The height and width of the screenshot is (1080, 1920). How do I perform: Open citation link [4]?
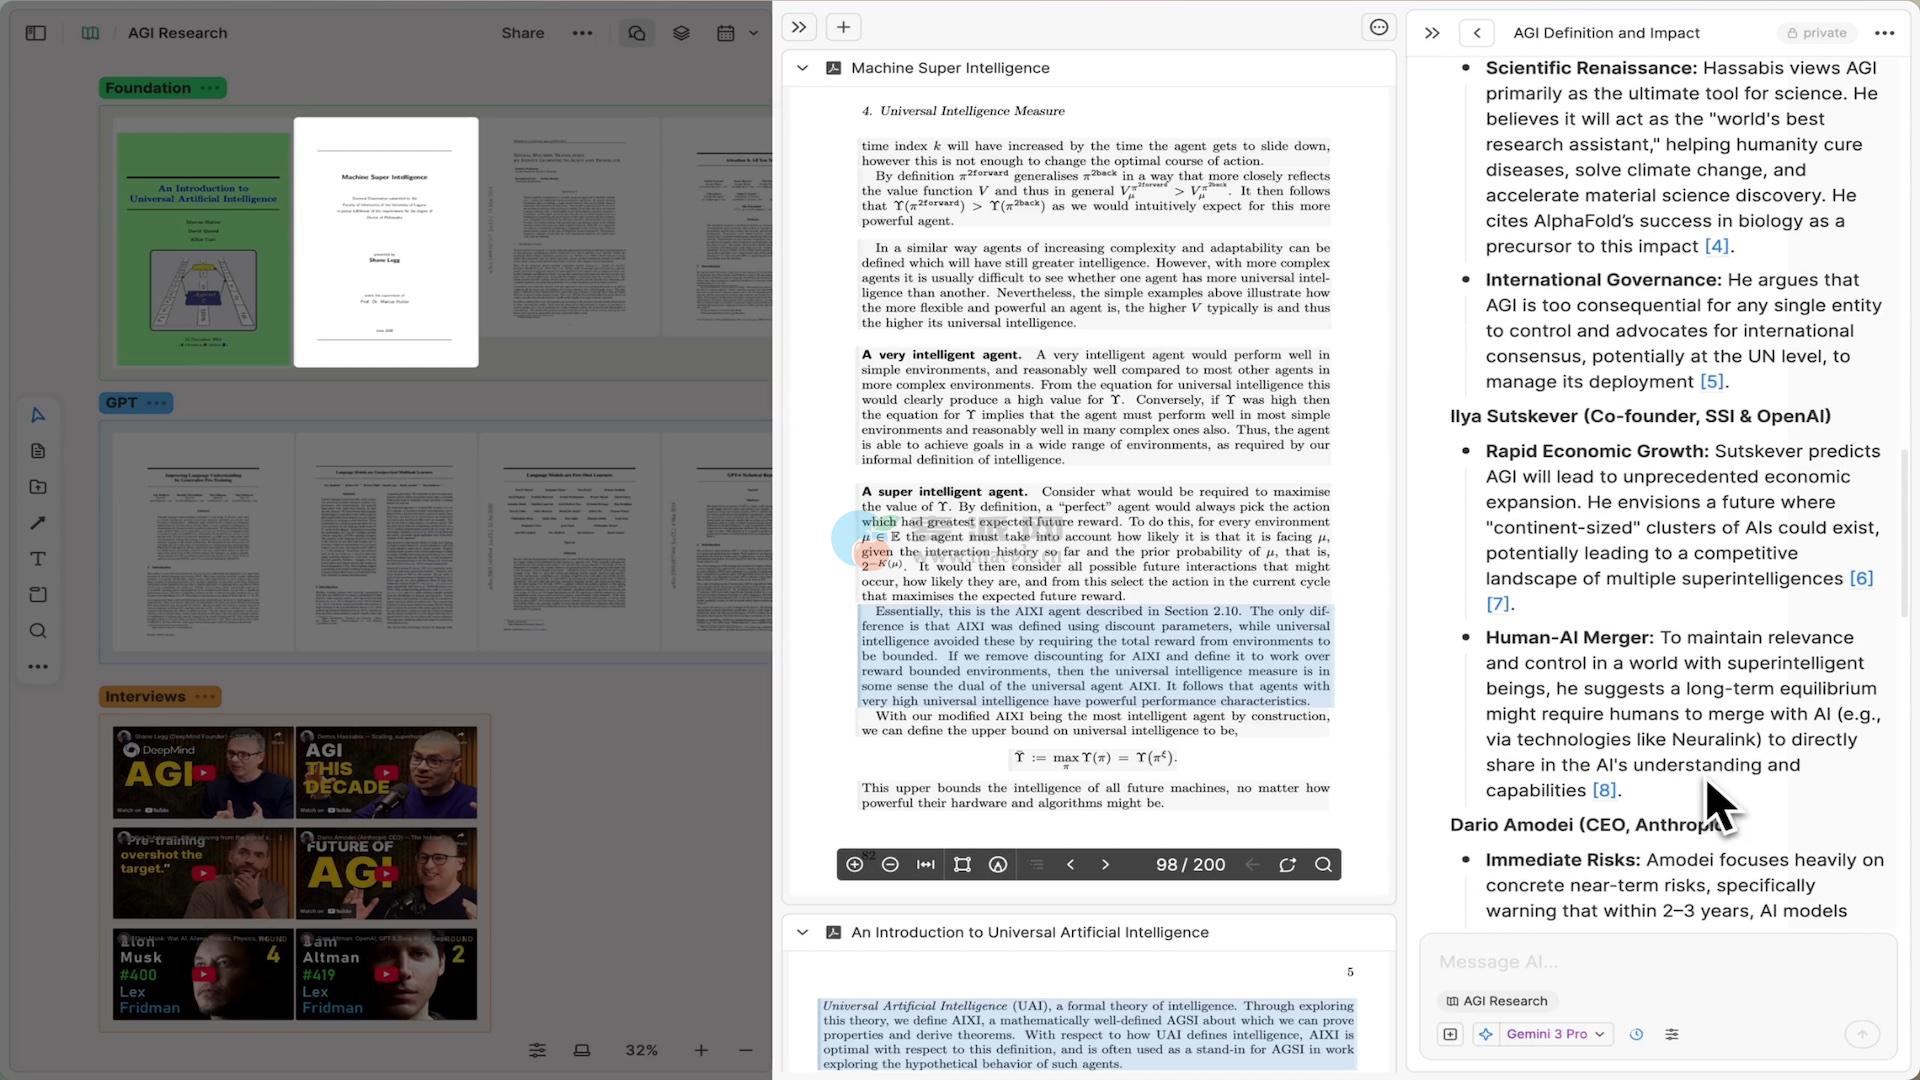(x=1716, y=246)
